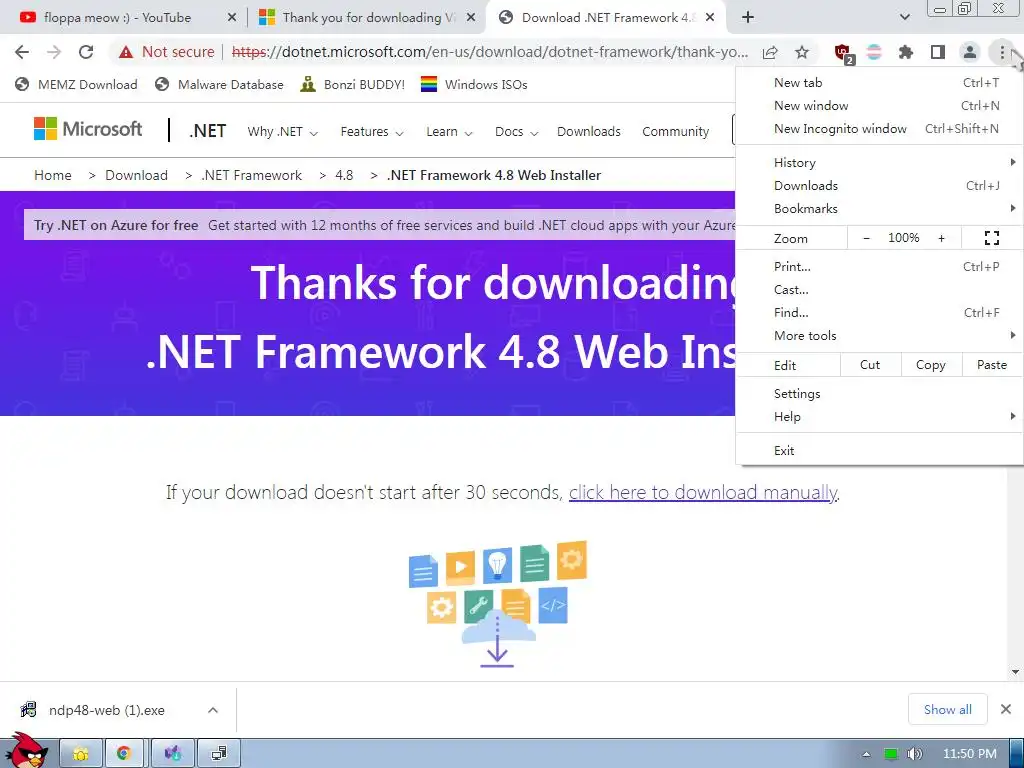1024x768 pixels.
Task: Open the Extensions puzzle piece menu
Action: coord(906,52)
